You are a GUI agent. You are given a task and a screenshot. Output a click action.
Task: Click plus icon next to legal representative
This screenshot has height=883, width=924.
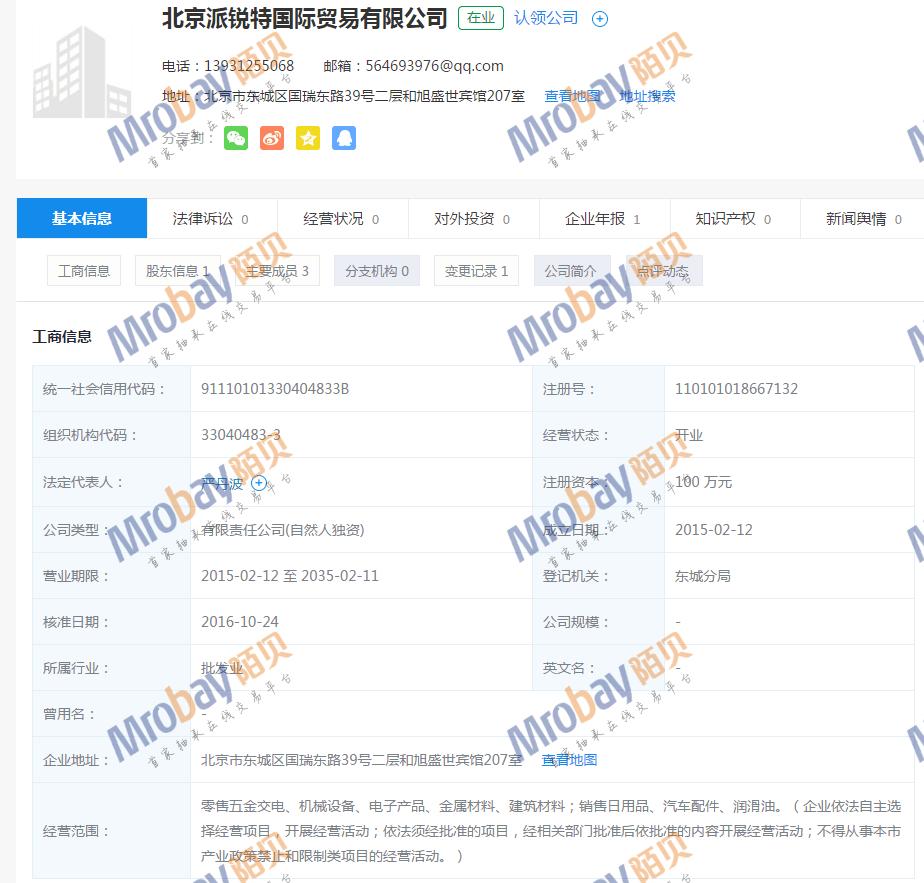point(259,483)
